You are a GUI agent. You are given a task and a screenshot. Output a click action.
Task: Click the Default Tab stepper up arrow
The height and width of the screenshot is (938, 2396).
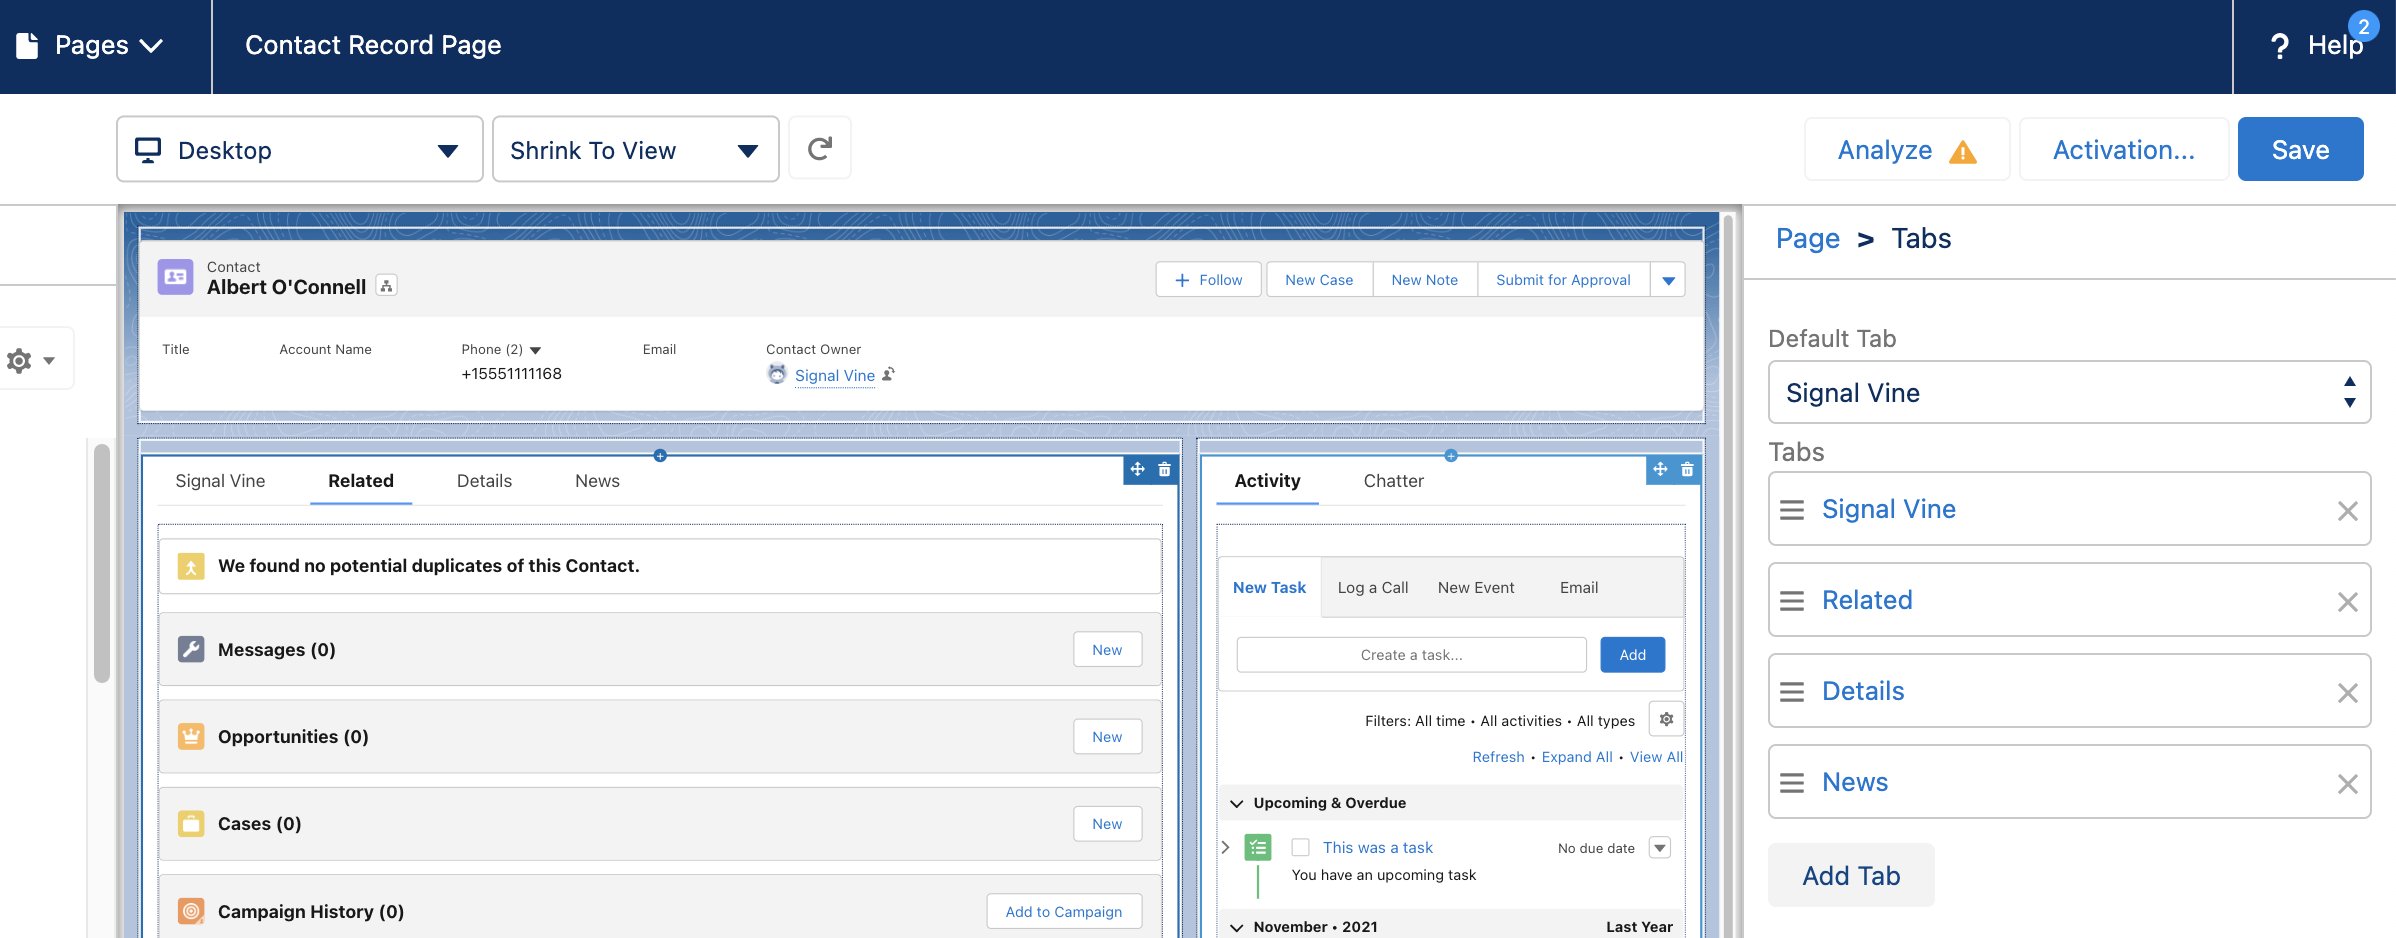pyautogui.click(x=2349, y=381)
